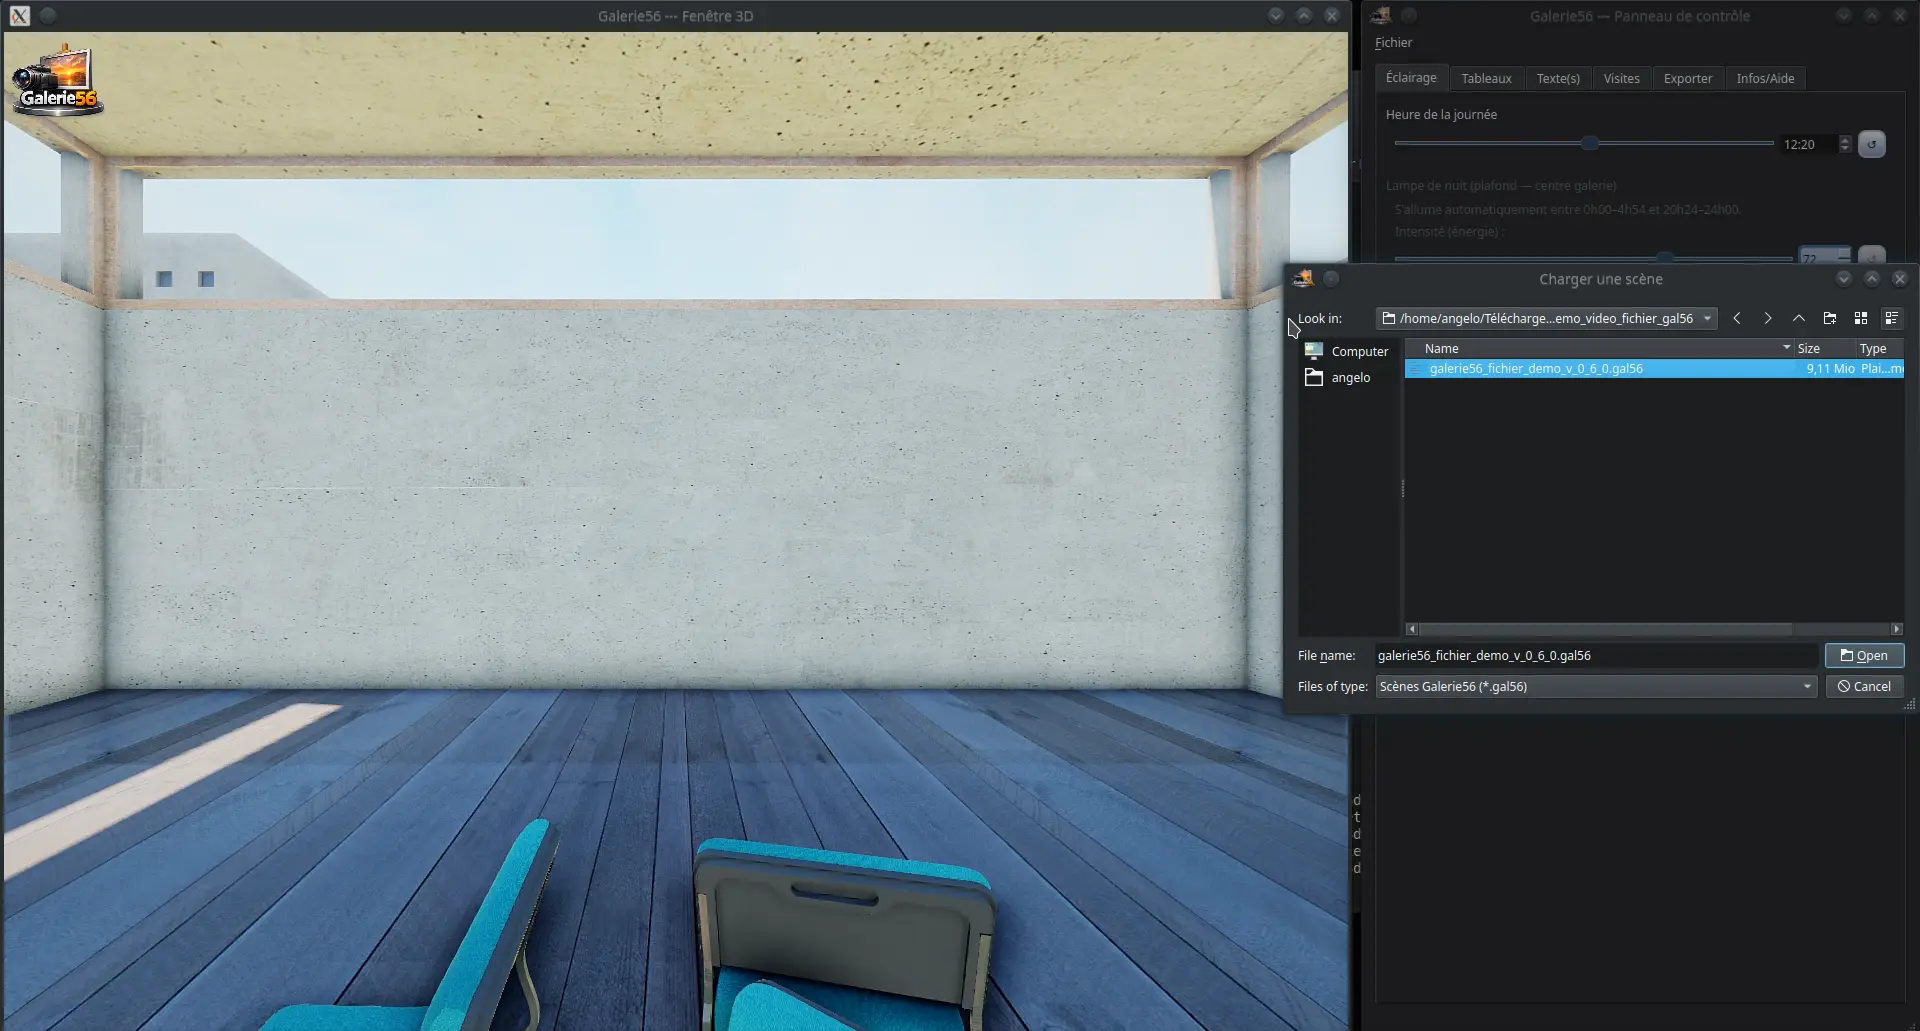This screenshot has width=1920, height=1031.
Task: Go forward in the file dialog
Action: pos(1768,318)
